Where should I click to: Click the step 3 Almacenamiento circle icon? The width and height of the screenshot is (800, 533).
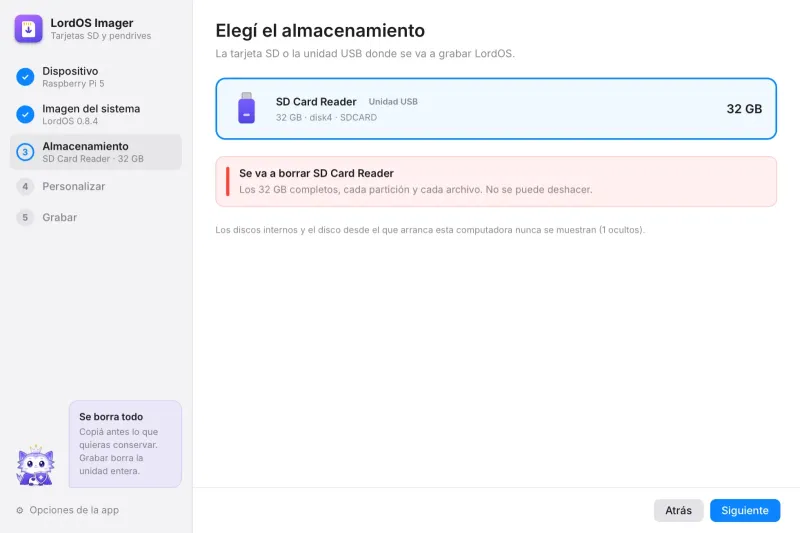25,152
